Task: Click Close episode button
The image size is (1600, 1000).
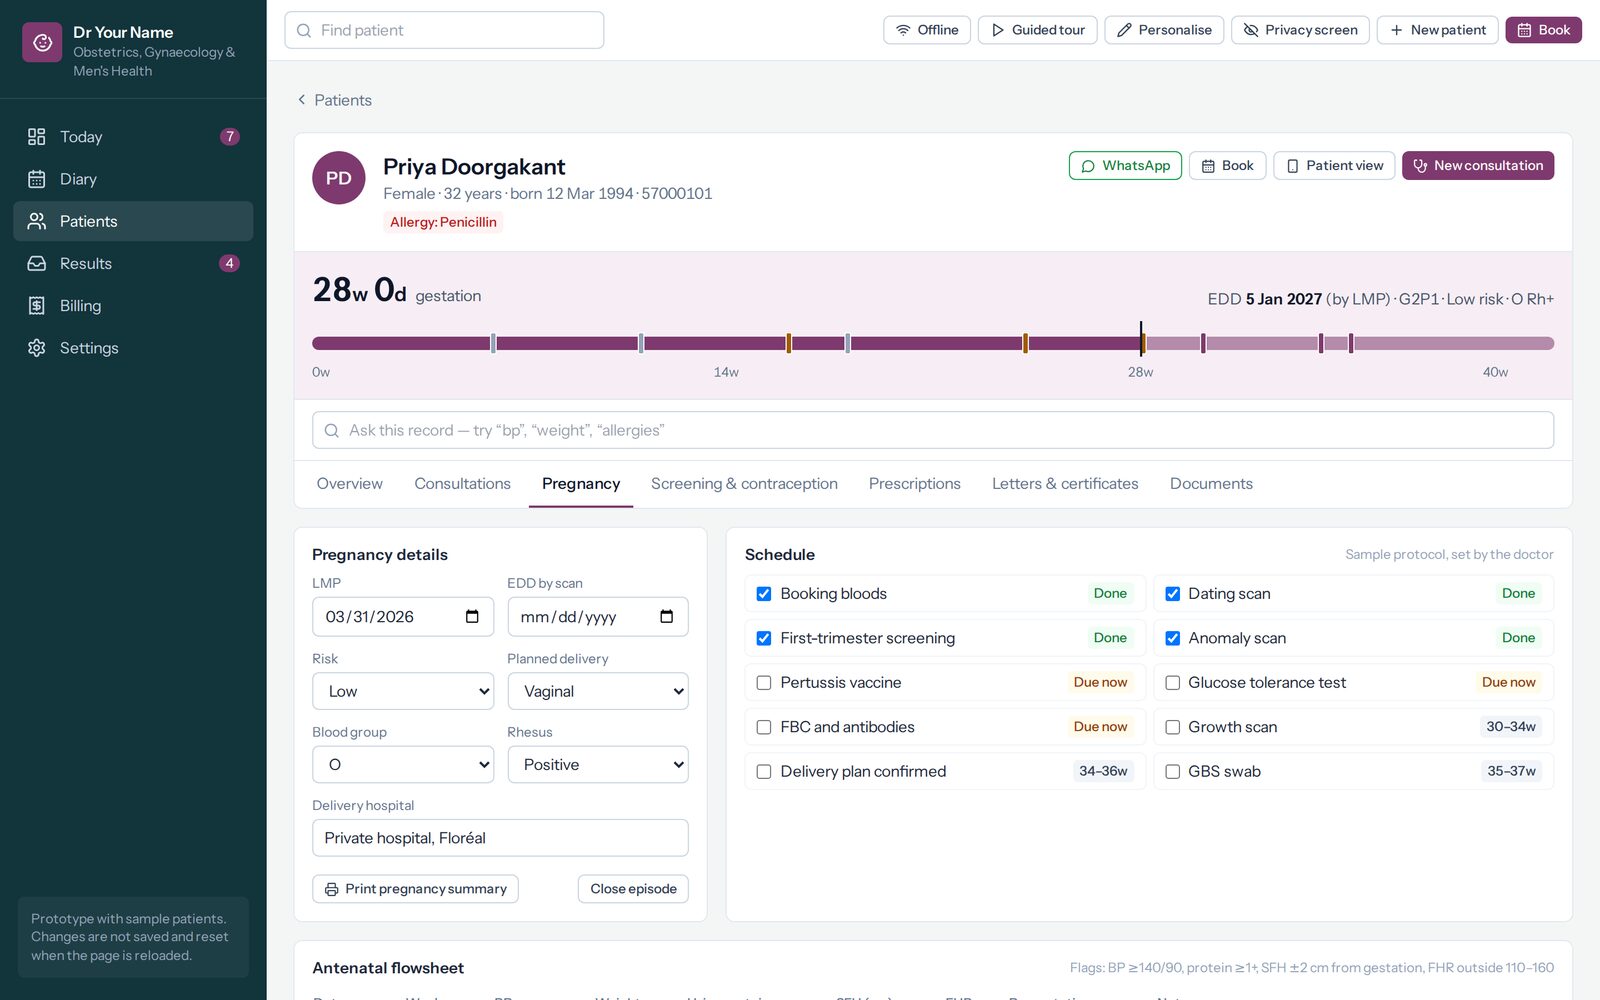Action: pos(633,889)
